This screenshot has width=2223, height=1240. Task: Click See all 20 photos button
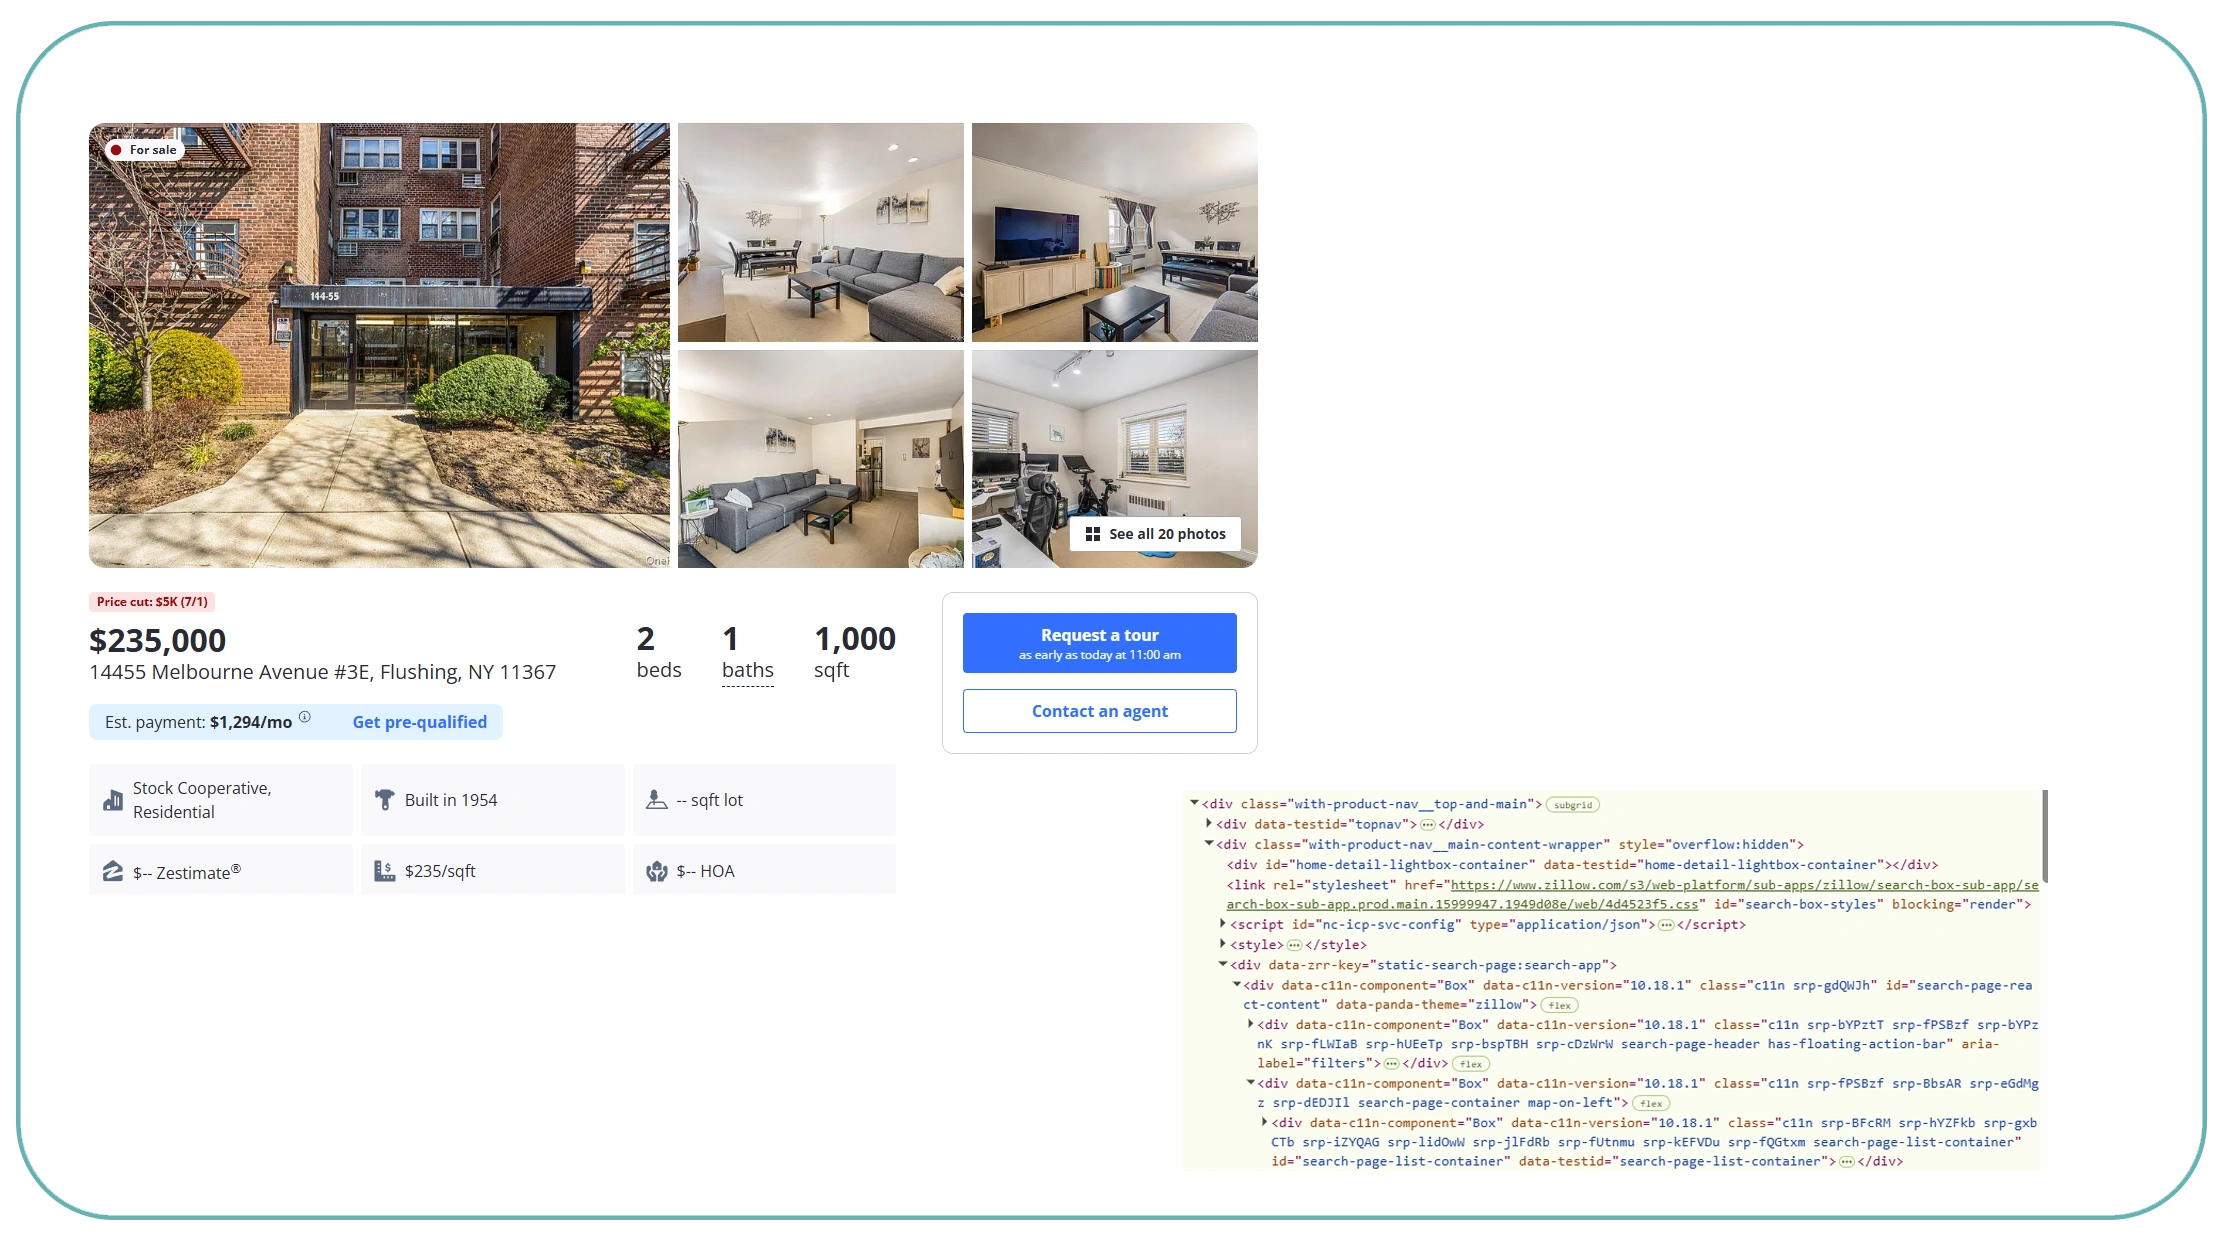tap(1155, 534)
